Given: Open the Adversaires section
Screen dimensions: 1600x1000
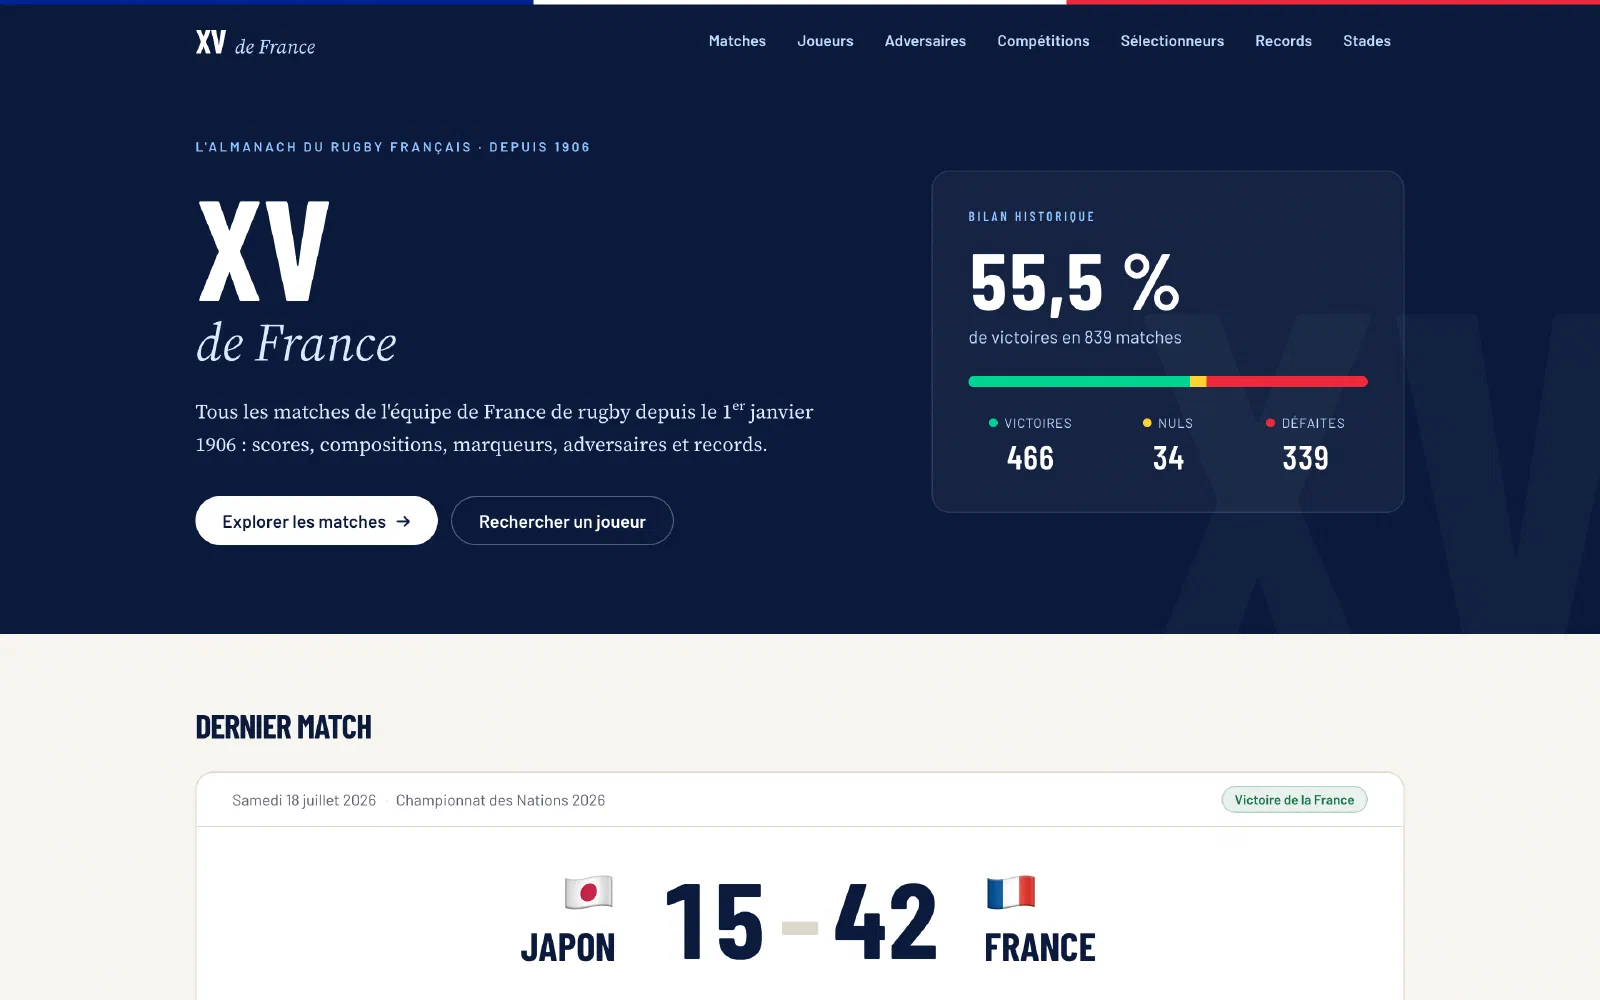Looking at the screenshot, I should tap(925, 41).
